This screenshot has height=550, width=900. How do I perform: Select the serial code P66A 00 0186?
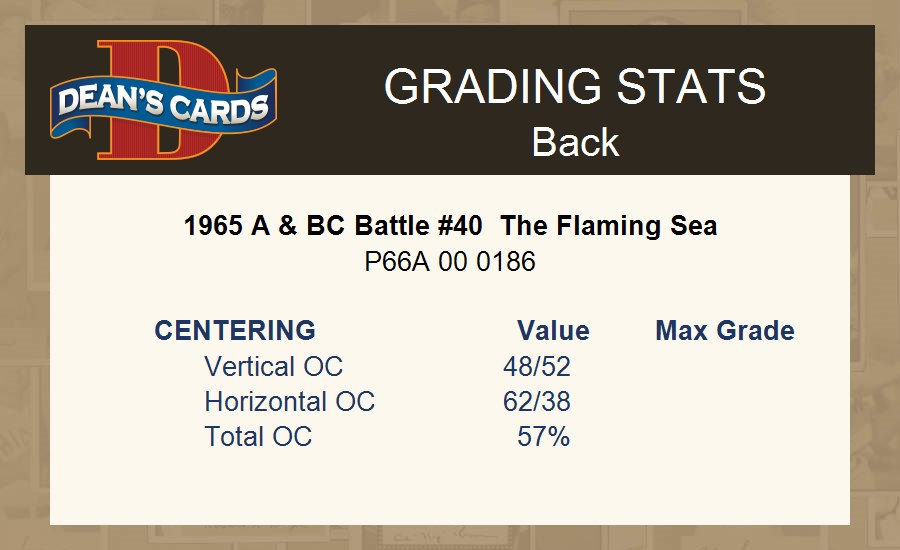450,262
